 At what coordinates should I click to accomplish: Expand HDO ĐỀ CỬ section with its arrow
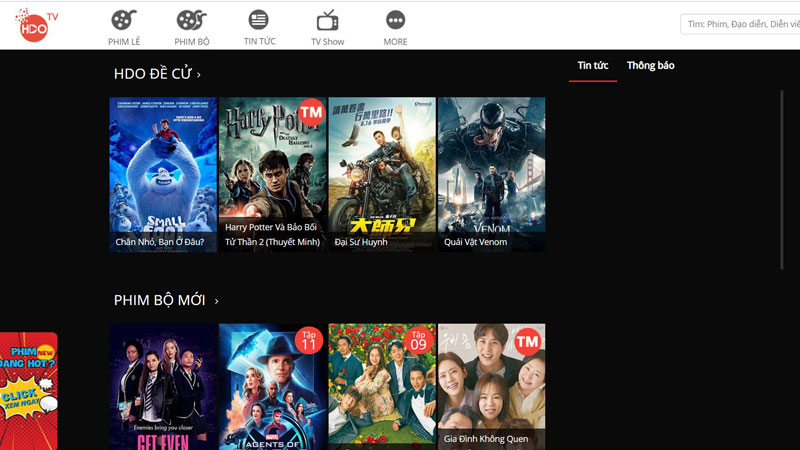pyautogui.click(x=198, y=75)
